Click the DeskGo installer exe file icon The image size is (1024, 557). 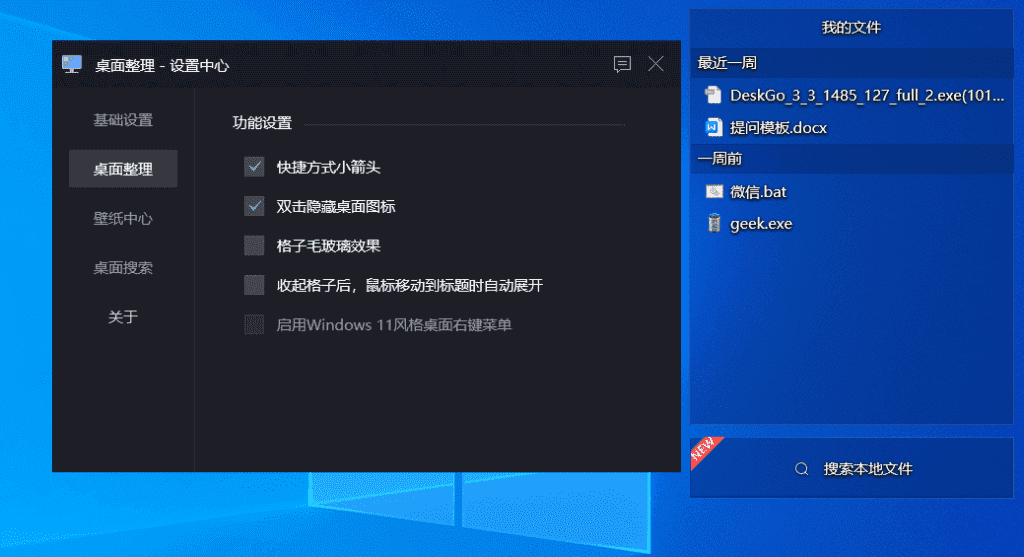pyautogui.click(x=713, y=95)
